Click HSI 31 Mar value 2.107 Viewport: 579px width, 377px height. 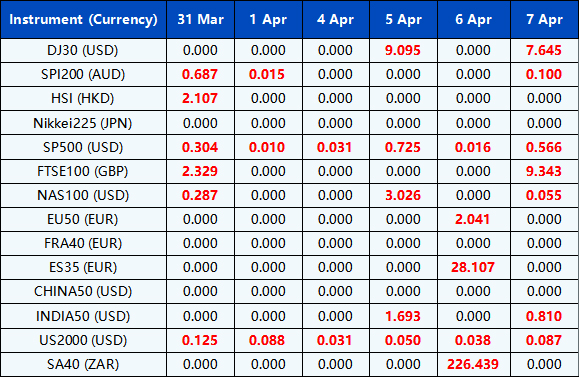[200, 98]
